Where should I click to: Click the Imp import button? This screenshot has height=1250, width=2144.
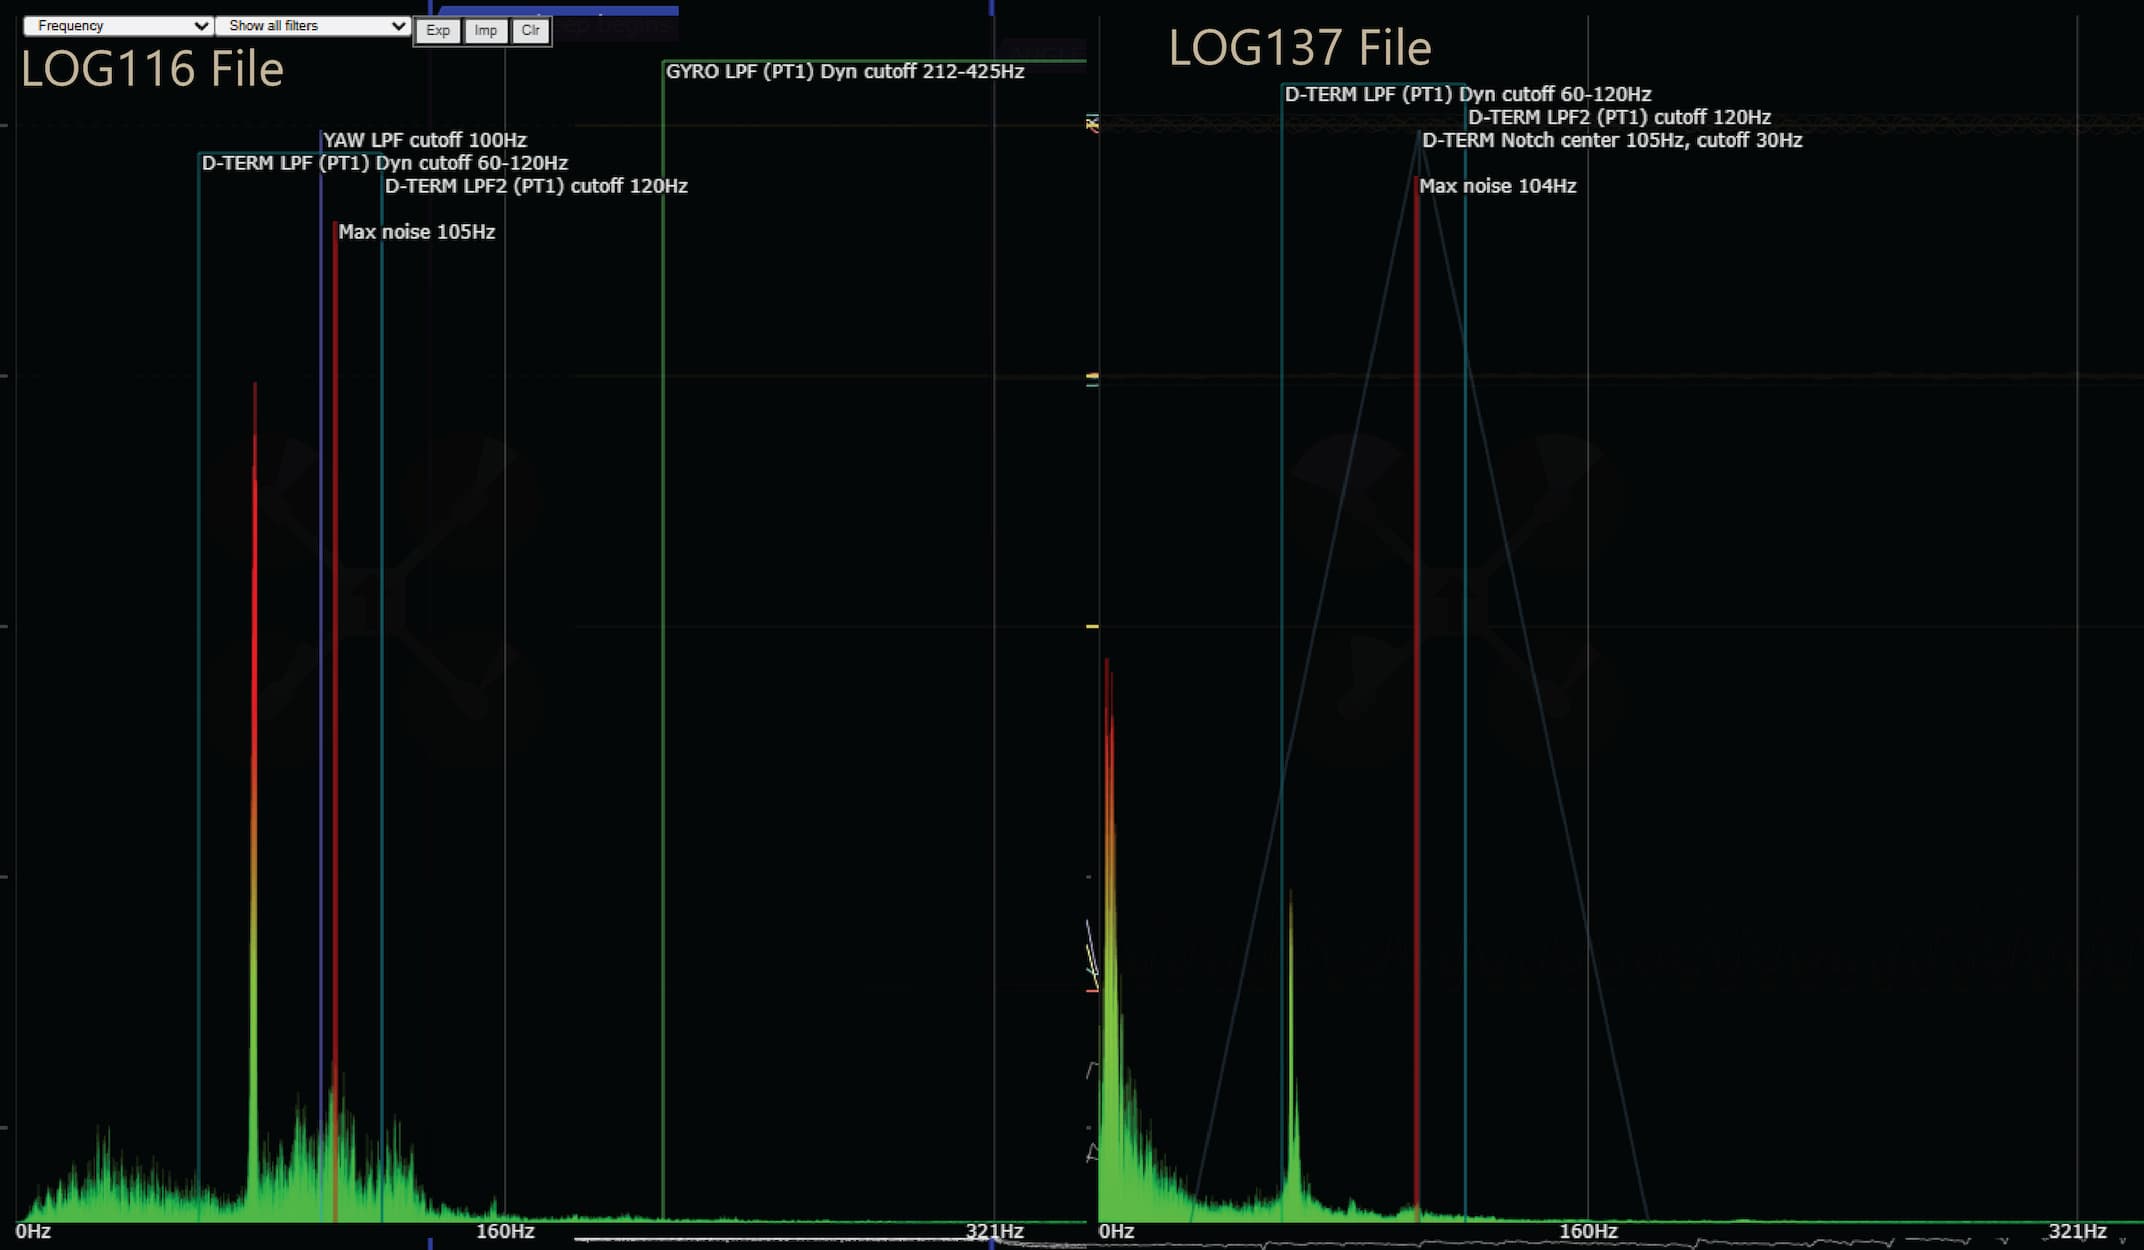coord(485,31)
